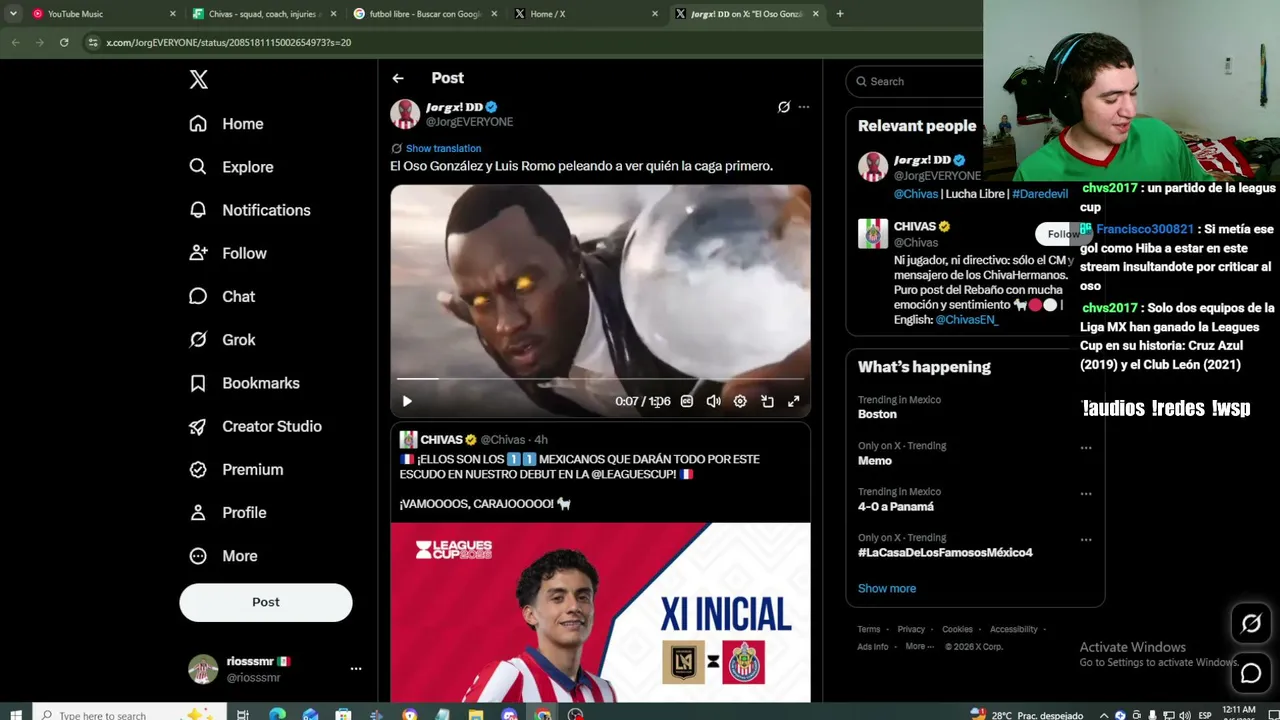Enter video fullscreen mode

click(794, 401)
